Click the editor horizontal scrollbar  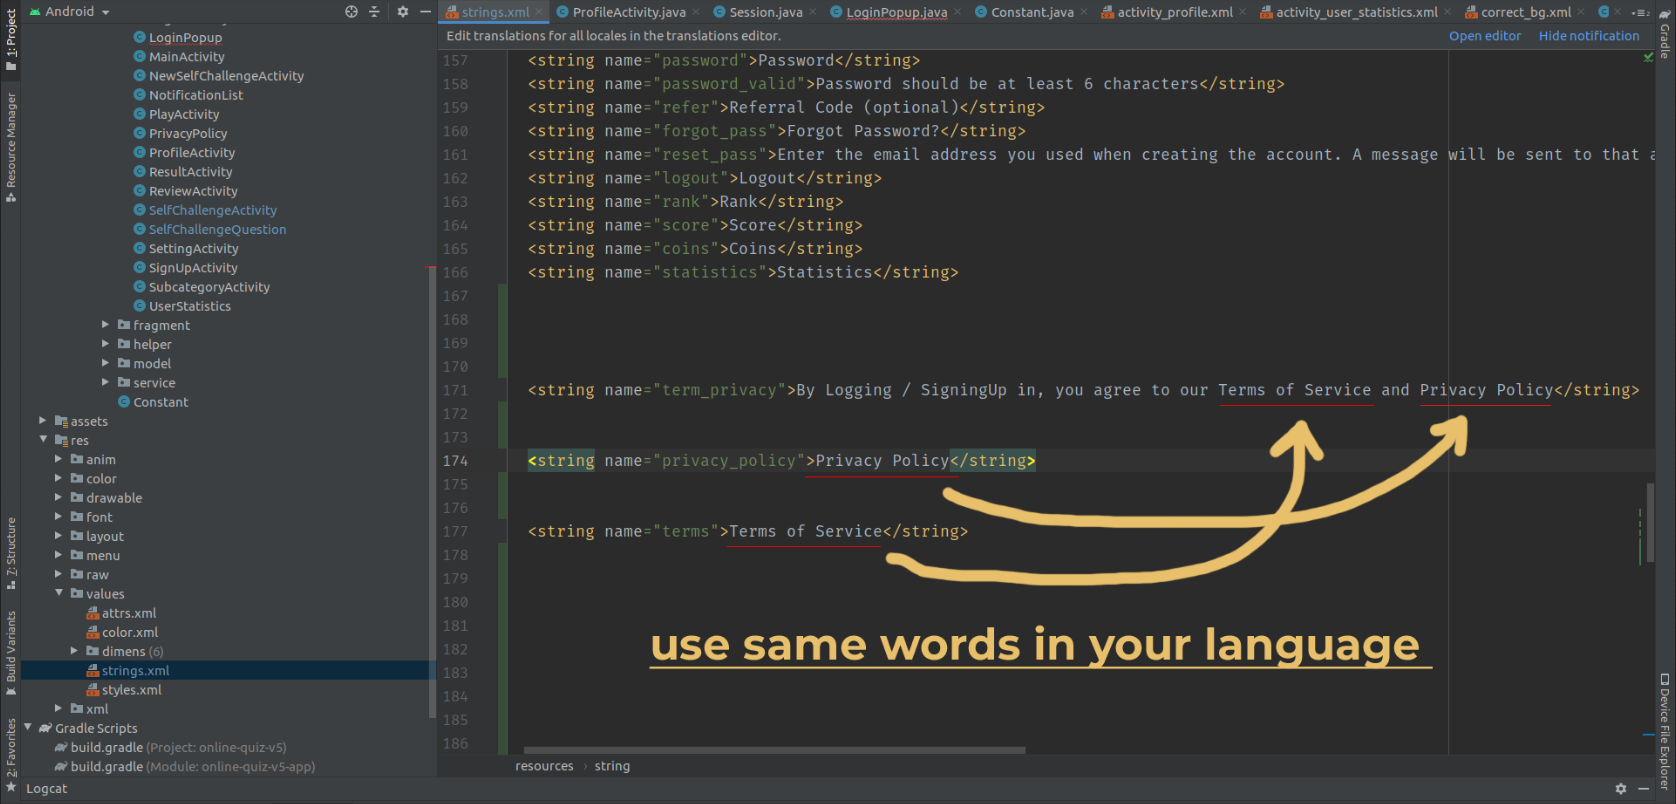coord(774,750)
